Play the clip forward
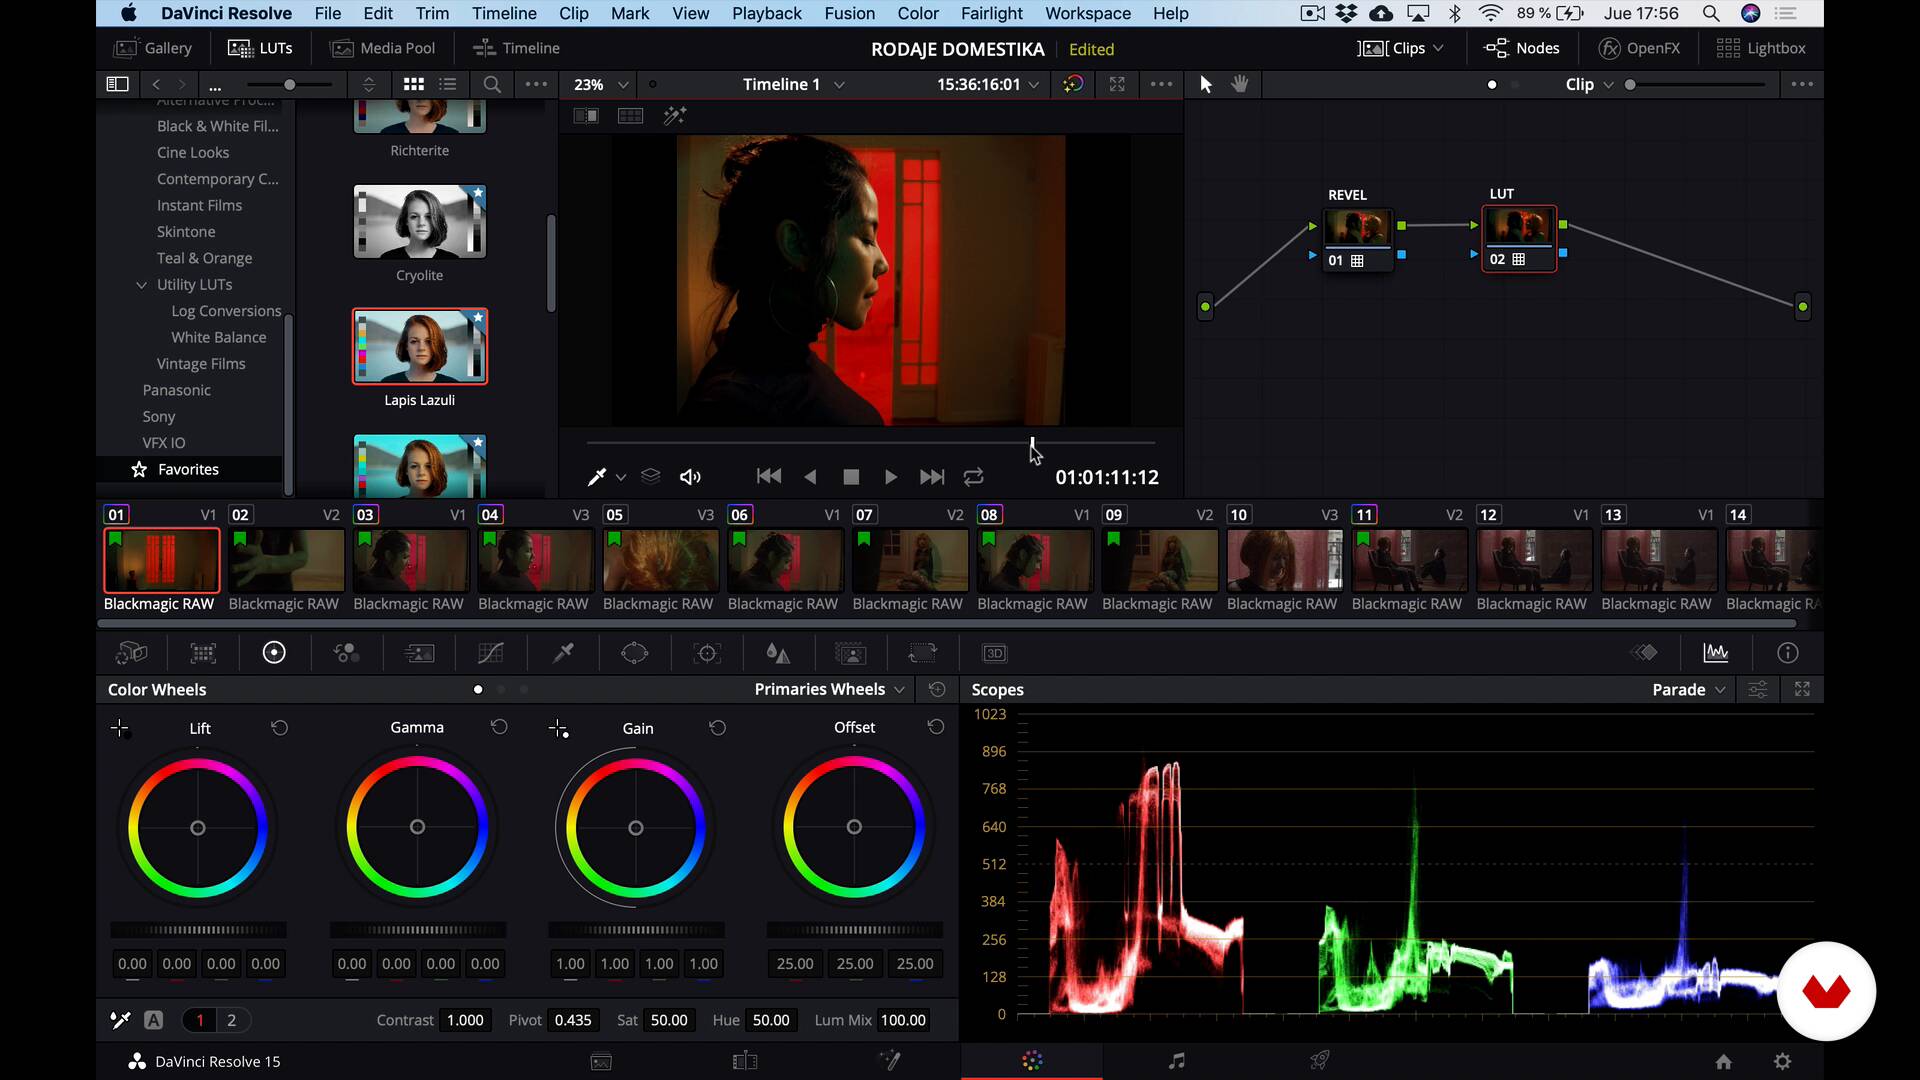 click(891, 478)
